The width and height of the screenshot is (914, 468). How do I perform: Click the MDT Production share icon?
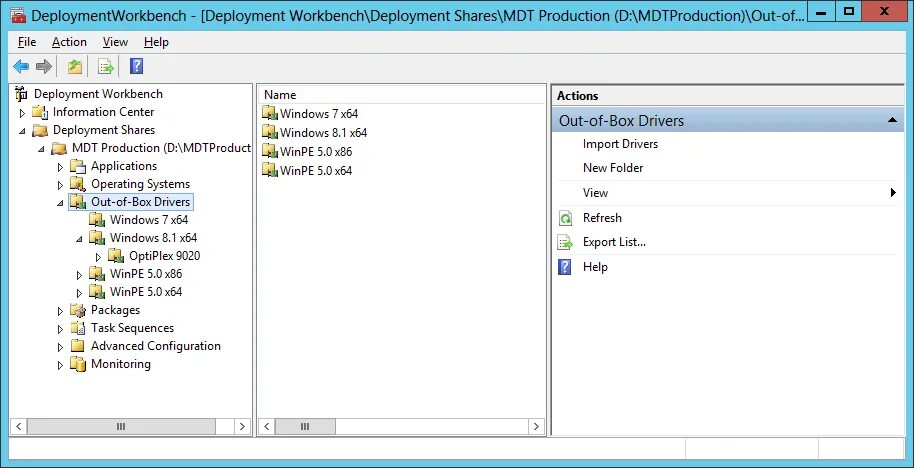point(59,148)
